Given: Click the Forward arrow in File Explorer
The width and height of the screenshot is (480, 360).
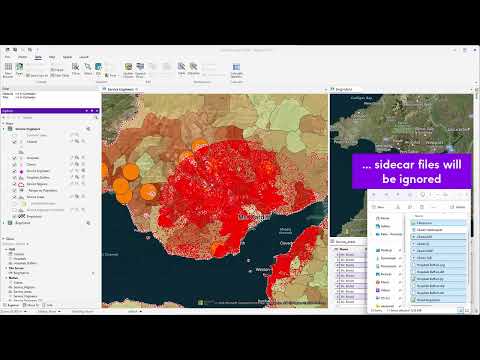Looking at the screenshot, I should pos(386,195).
